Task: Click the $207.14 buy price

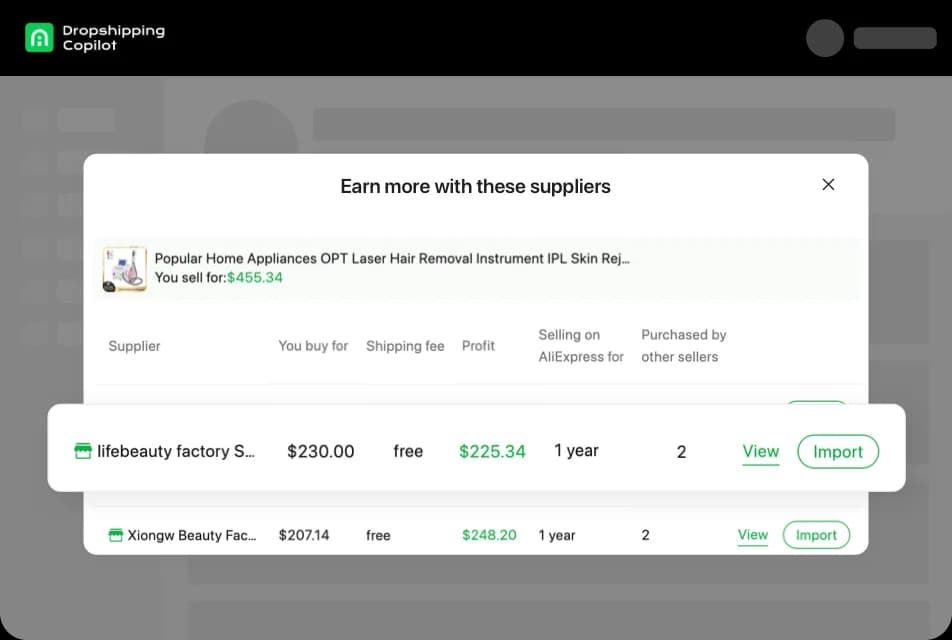Action: pos(304,535)
